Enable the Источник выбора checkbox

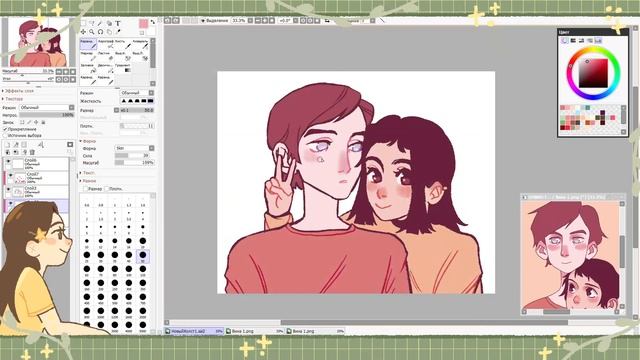pos(5,136)
